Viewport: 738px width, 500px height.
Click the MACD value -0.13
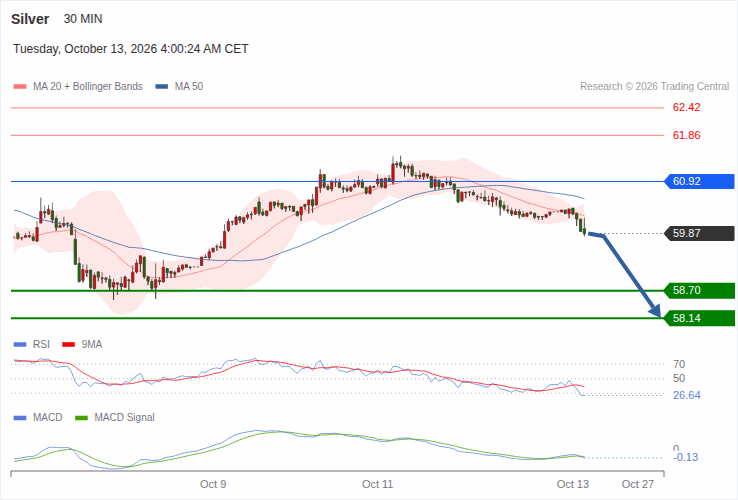686,458
